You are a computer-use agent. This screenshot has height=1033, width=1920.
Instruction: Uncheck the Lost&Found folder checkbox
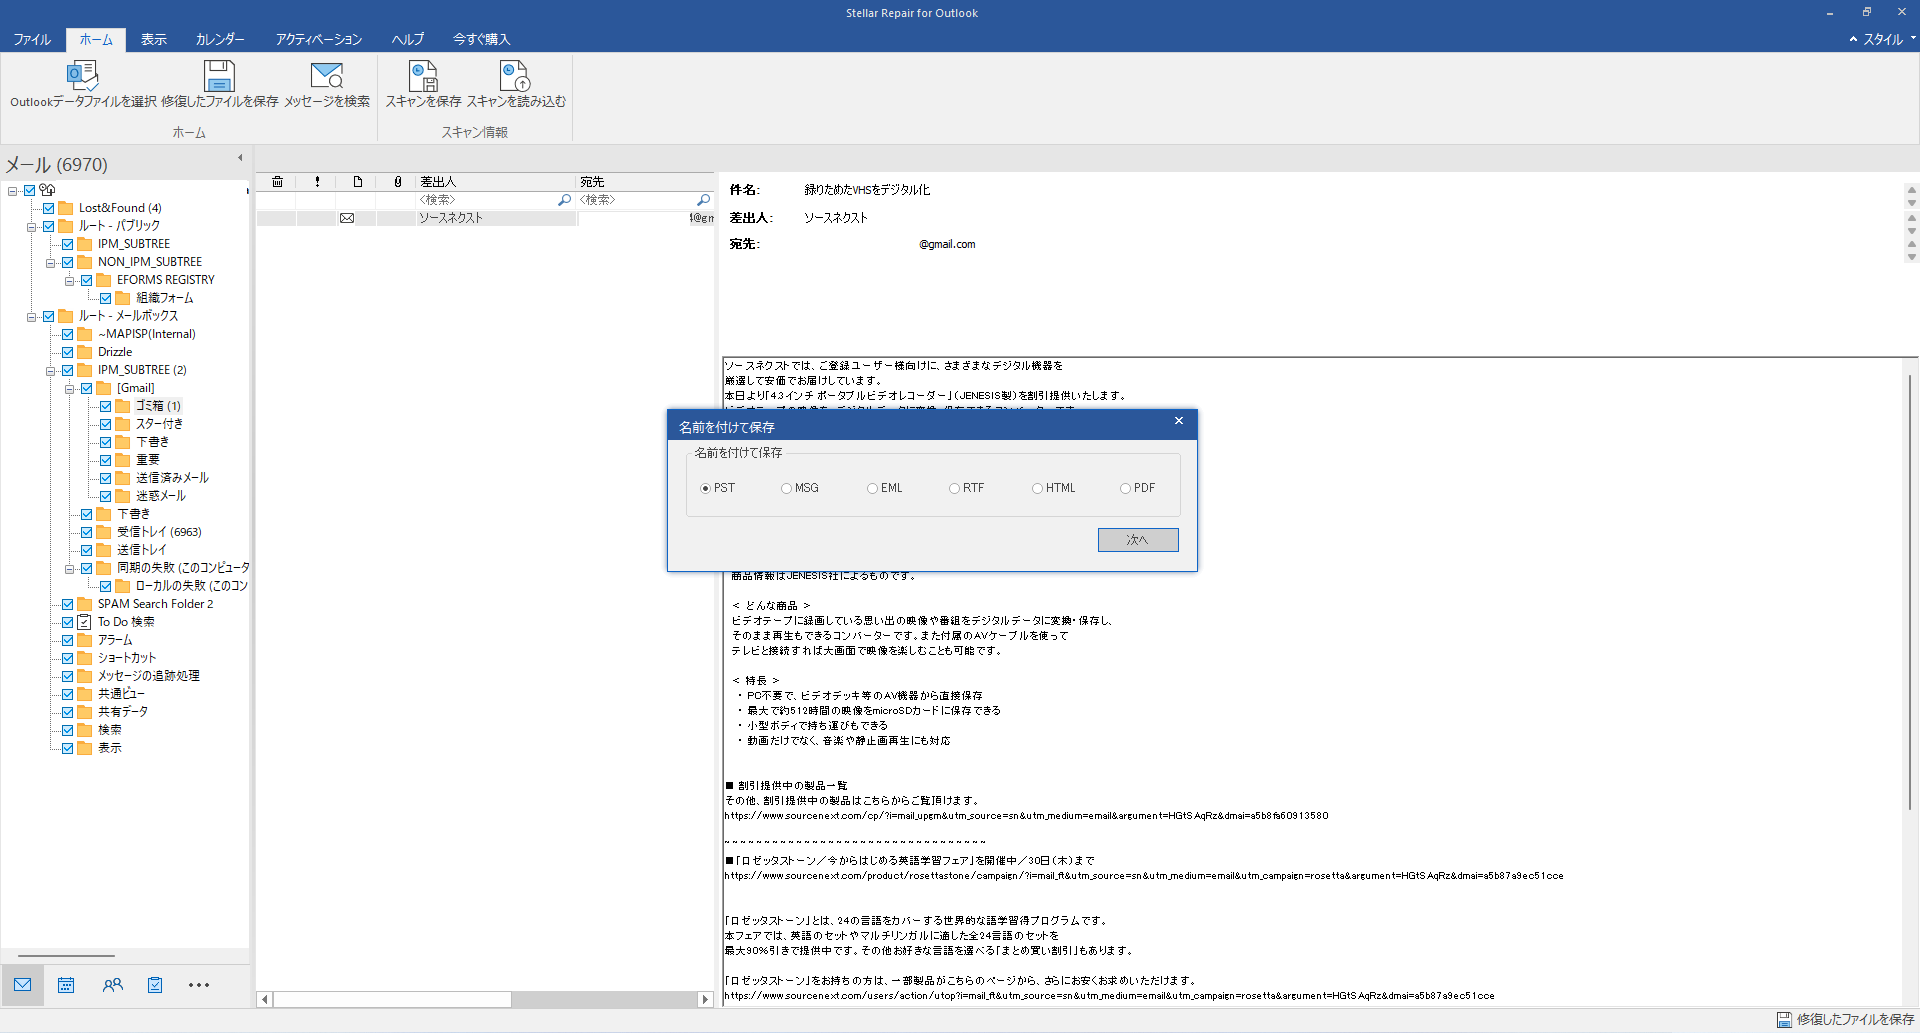click(47, 207)
